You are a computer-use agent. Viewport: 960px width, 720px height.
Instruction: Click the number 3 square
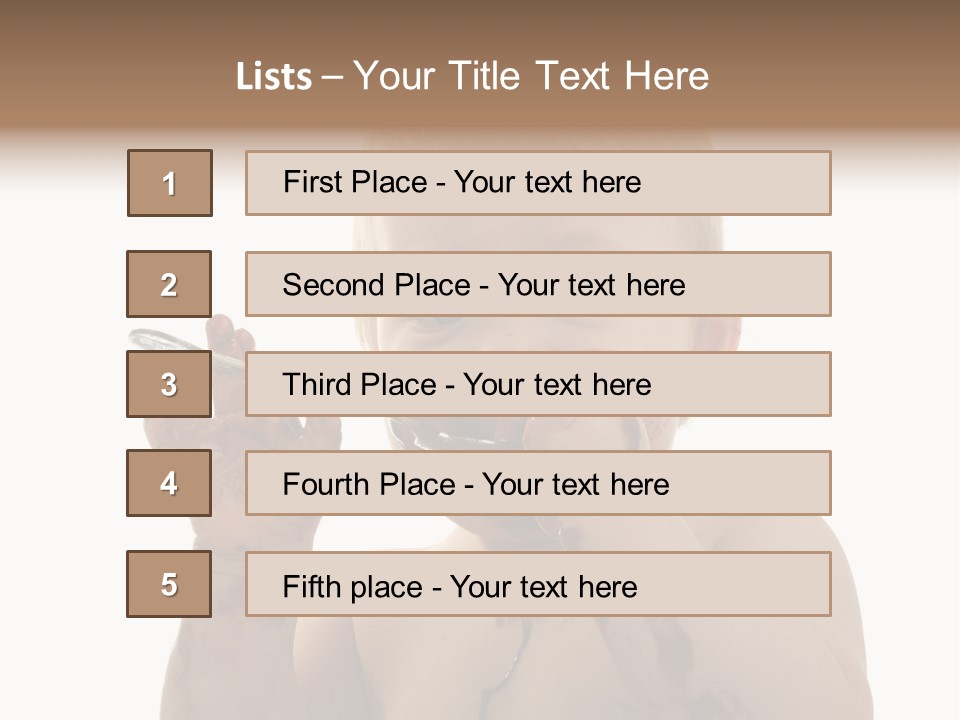point(169,384)
